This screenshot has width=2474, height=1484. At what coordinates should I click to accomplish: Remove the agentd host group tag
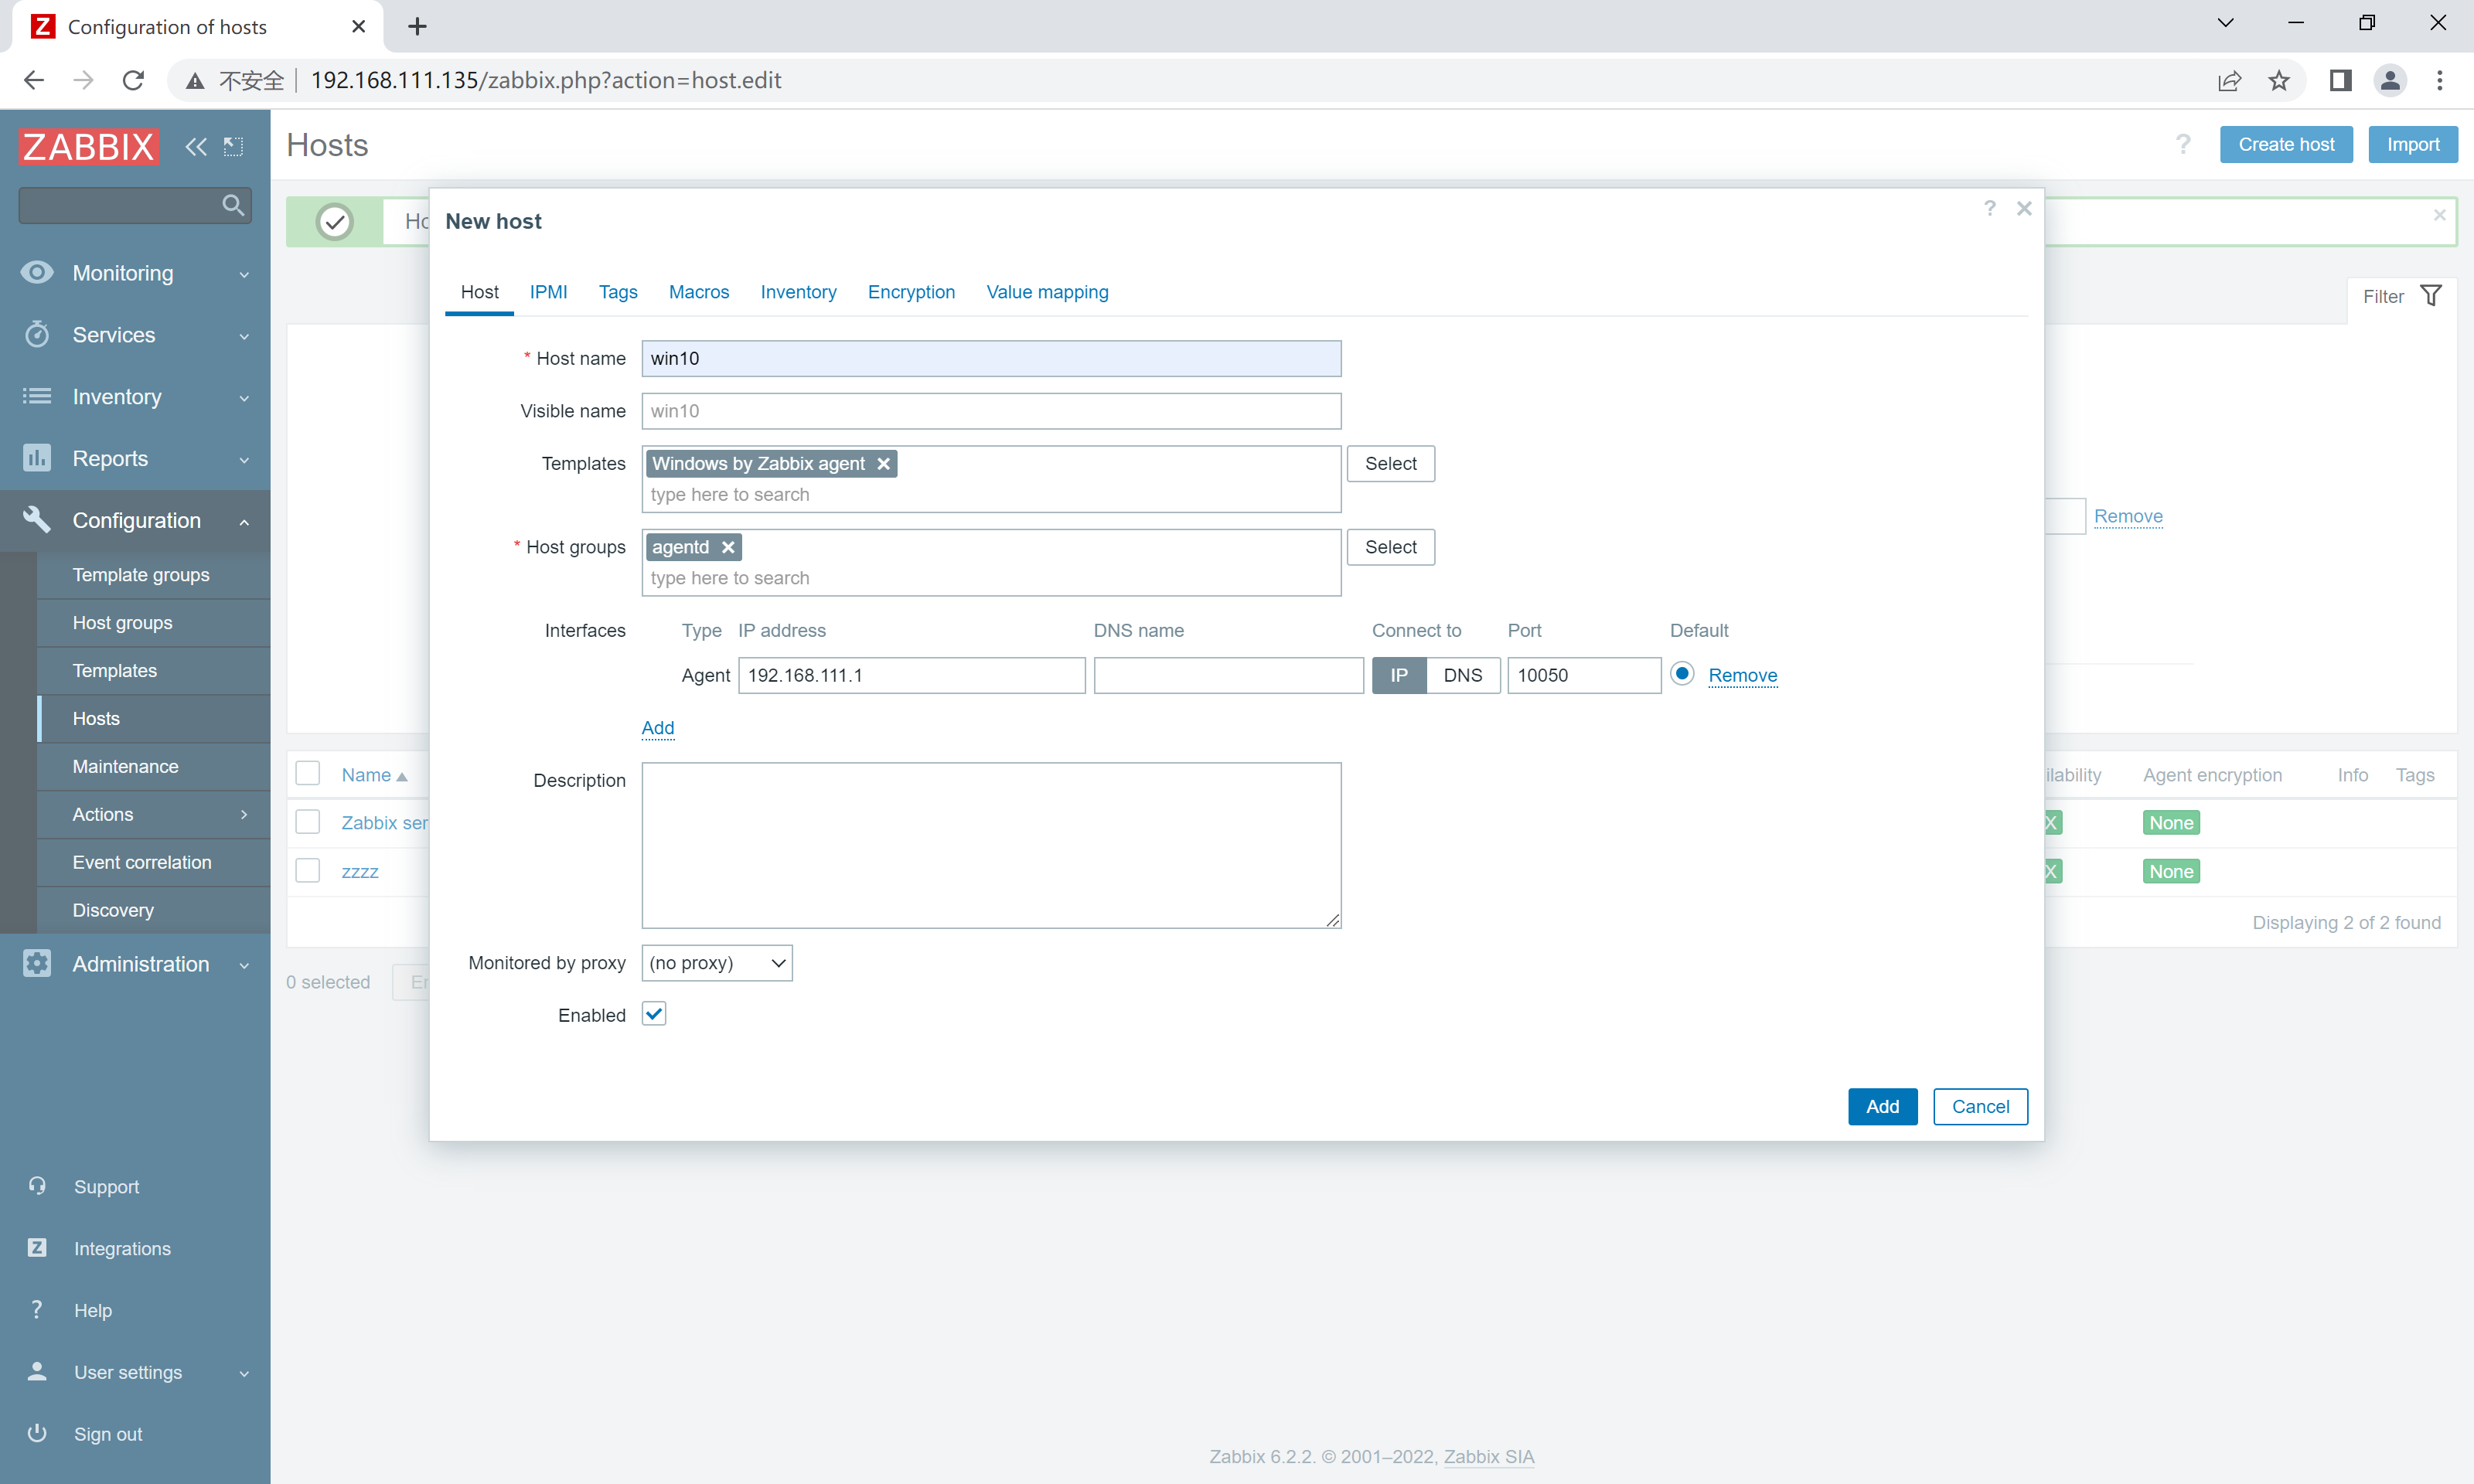coord(728,547)
